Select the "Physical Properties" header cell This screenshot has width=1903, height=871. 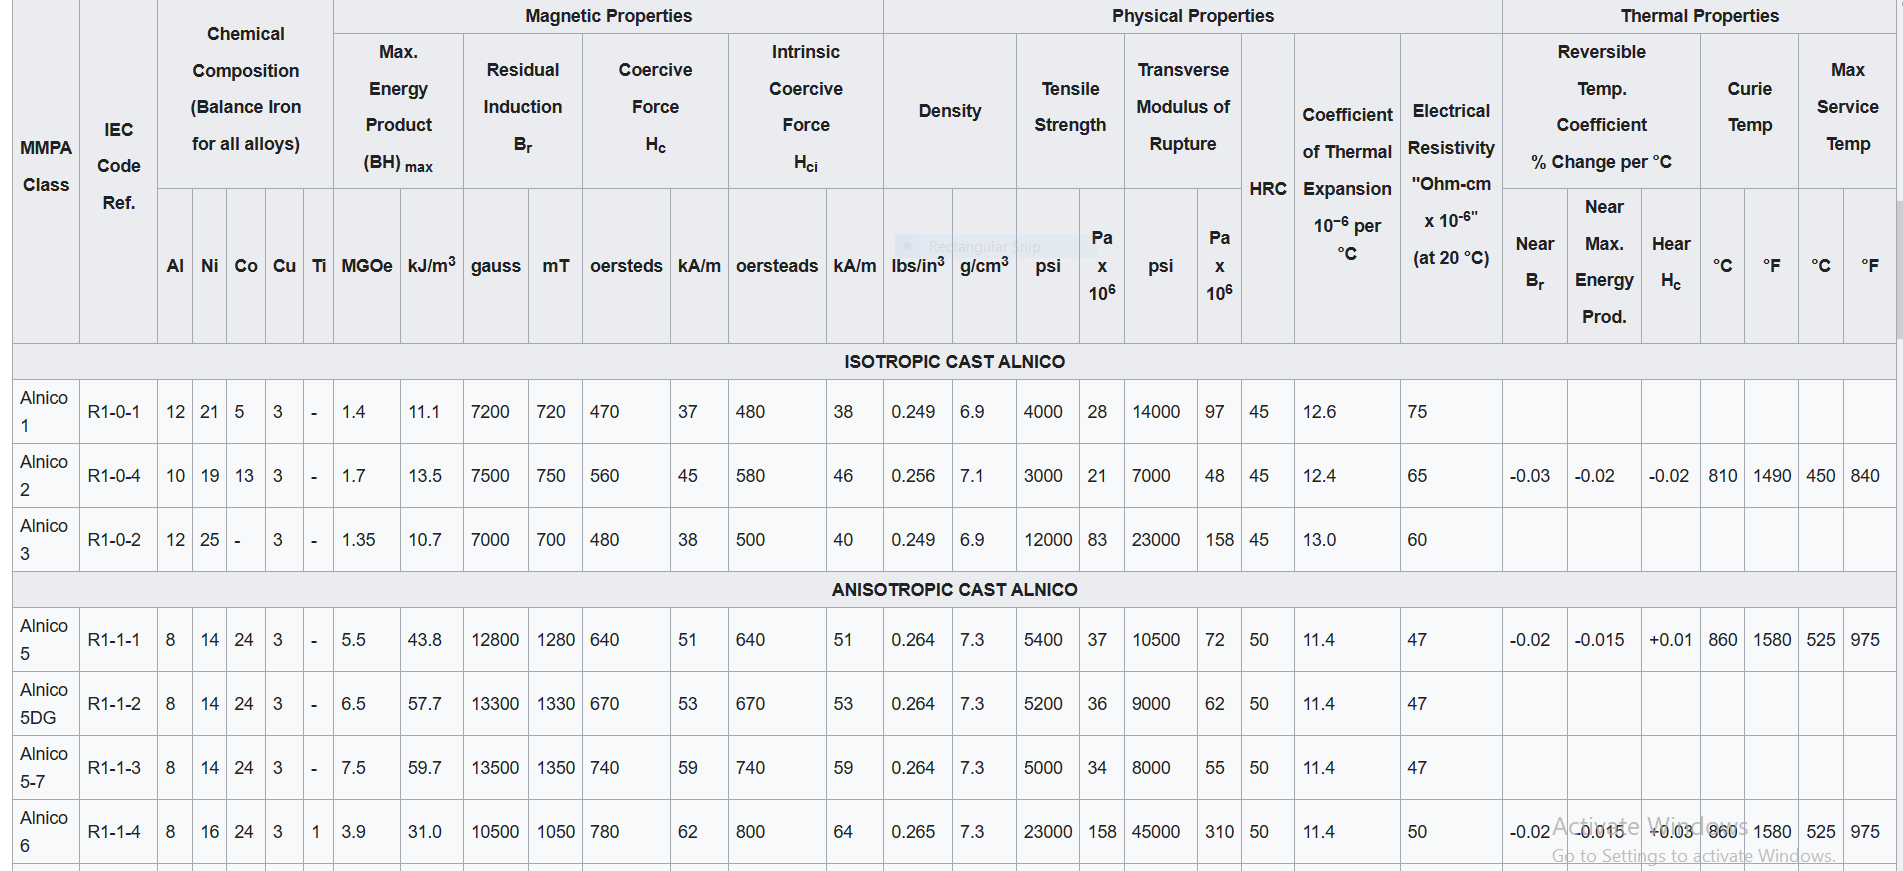(x=1193, y=16)
